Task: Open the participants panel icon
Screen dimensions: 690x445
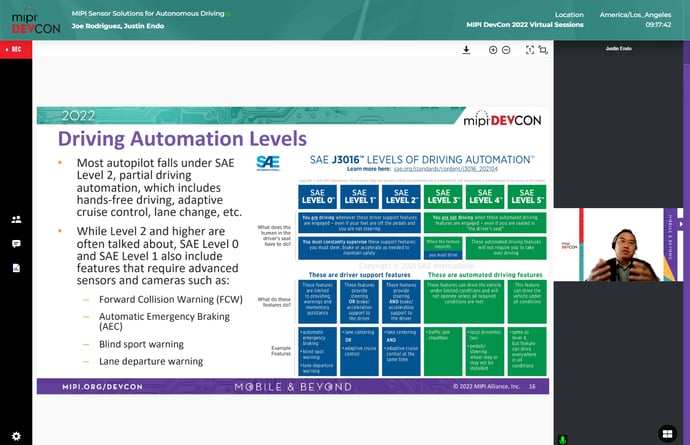Action: [16, 219]
